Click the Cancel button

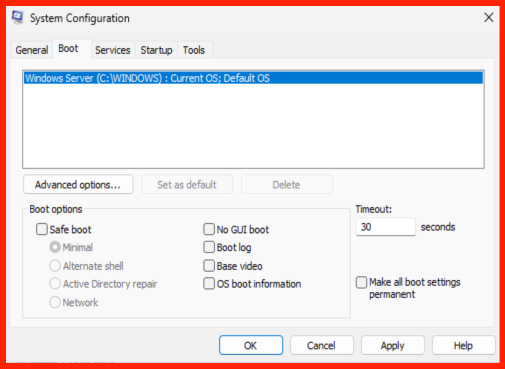pos(322,345)
